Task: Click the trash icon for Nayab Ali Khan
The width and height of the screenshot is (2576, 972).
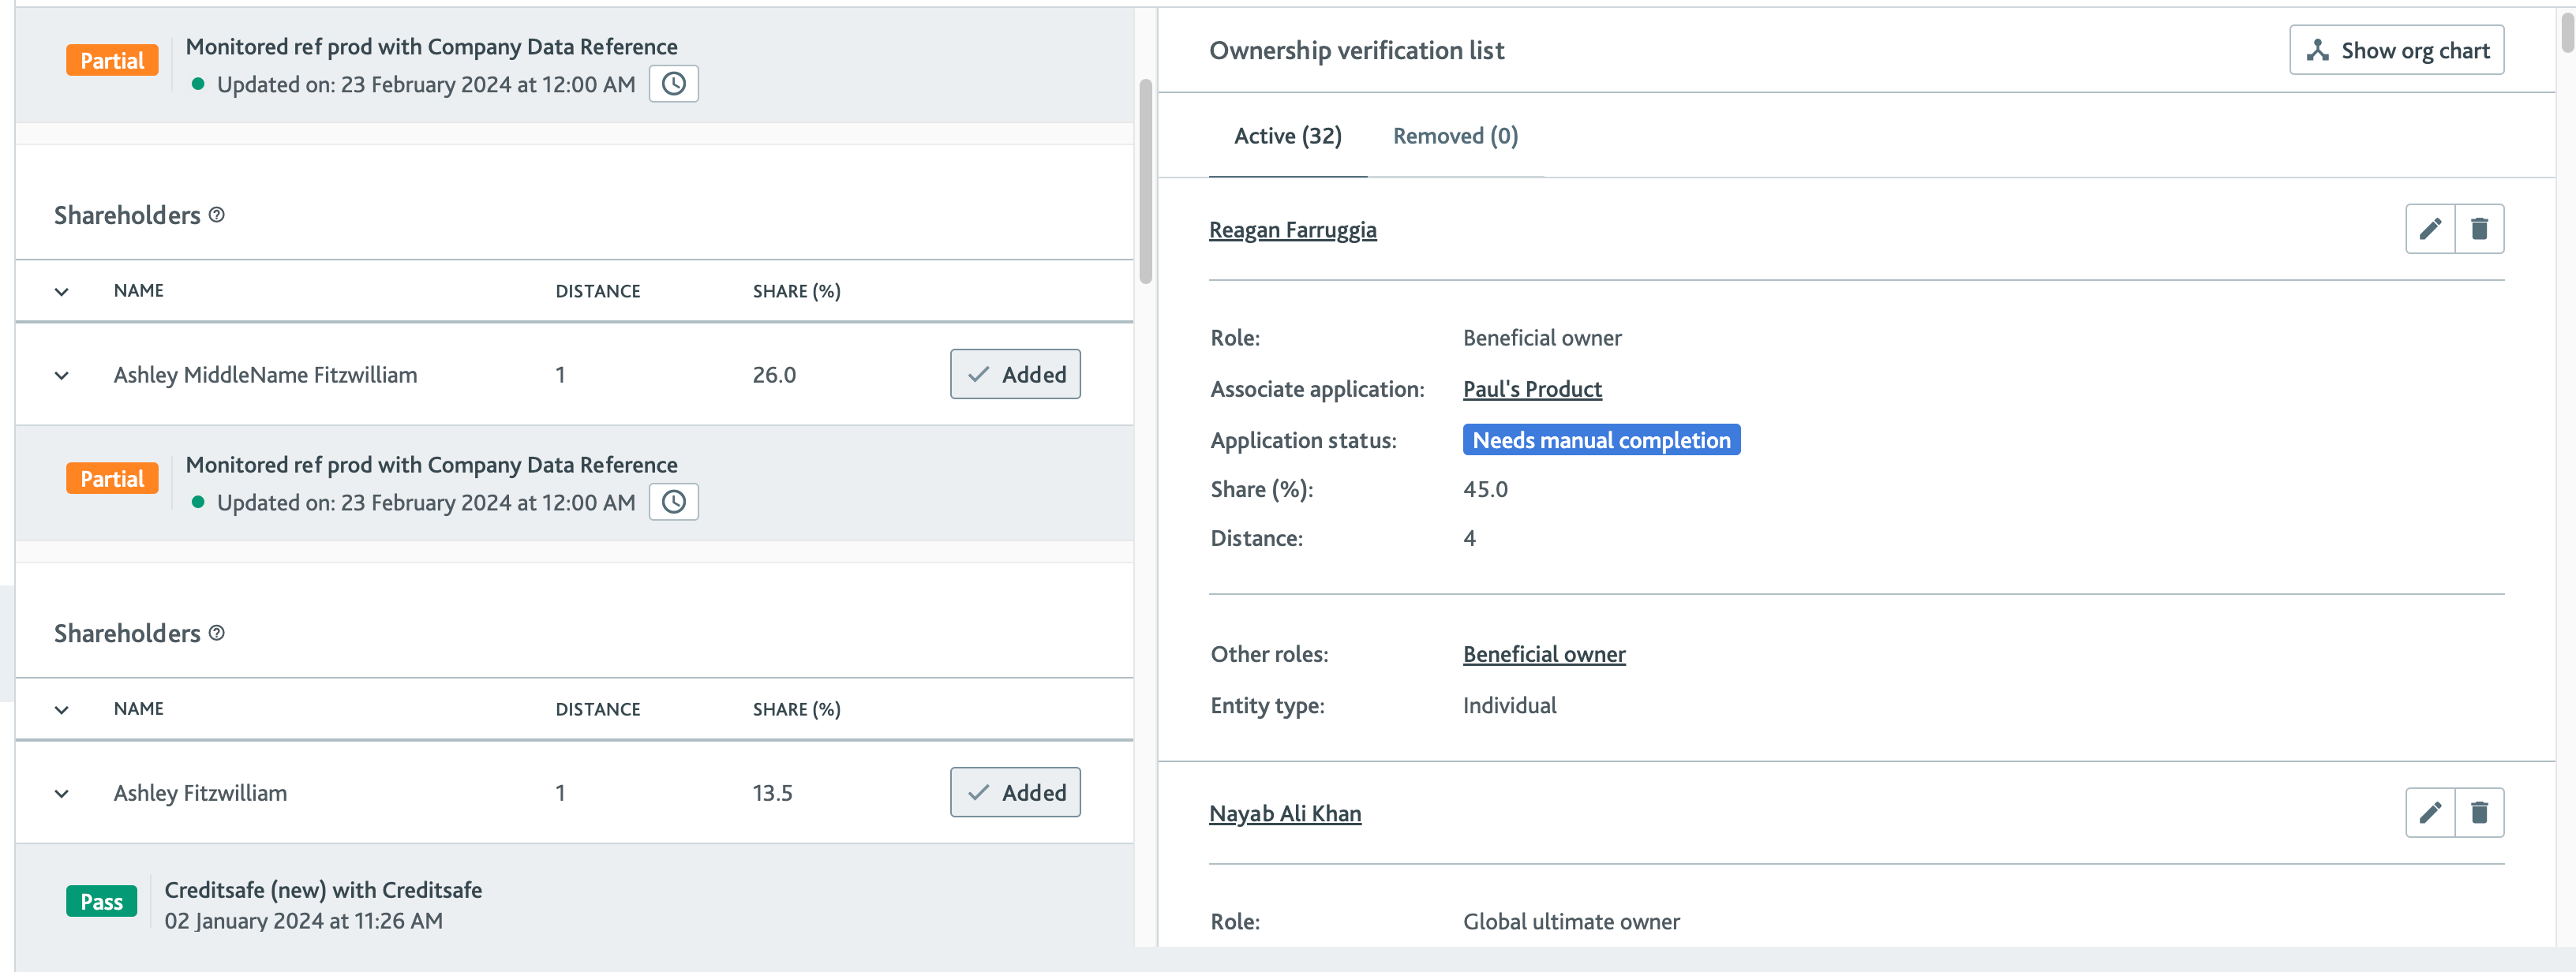Action: 2479,813
